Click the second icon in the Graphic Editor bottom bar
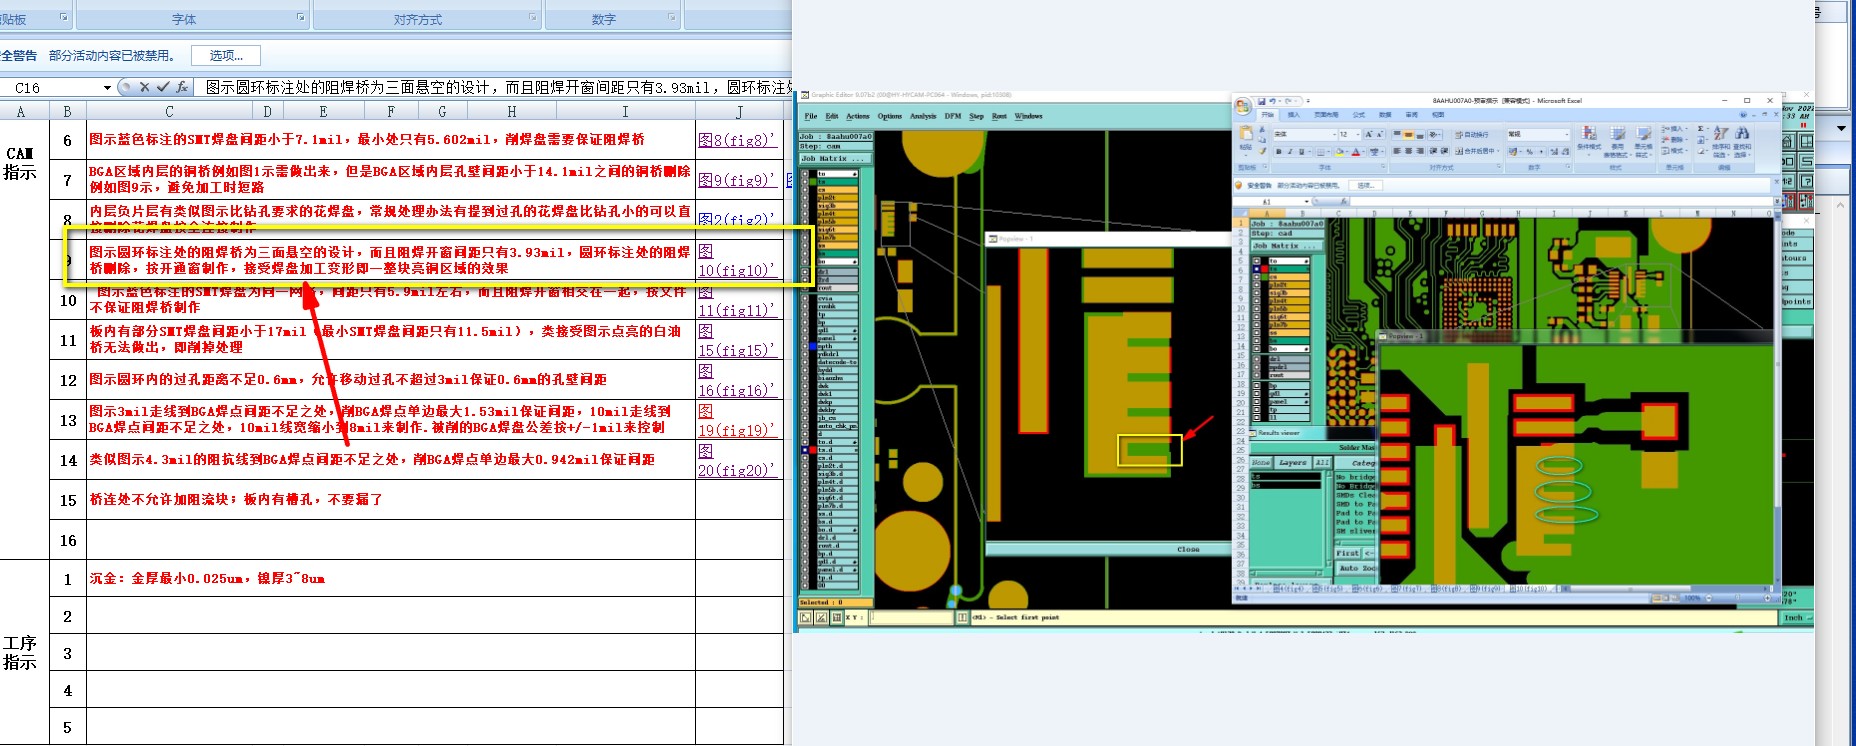1856x746 pixels. click(821, 617)
